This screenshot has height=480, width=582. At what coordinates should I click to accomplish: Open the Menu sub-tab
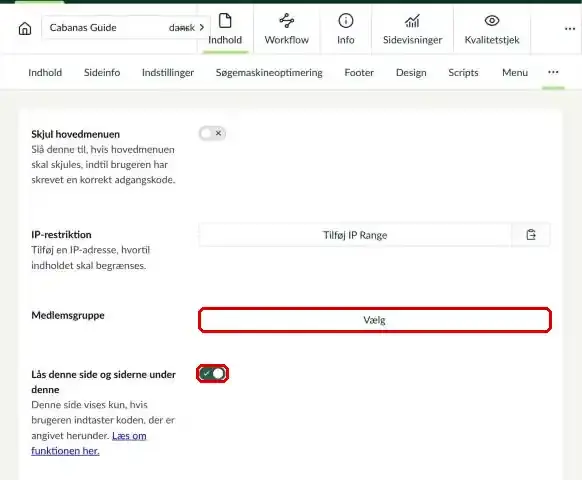(515, 72)
